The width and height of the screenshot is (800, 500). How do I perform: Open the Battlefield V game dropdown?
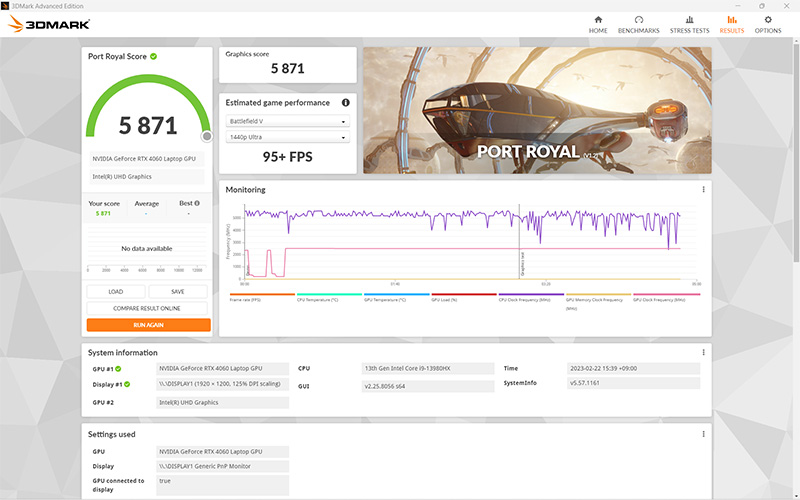[x=288, y=121]
